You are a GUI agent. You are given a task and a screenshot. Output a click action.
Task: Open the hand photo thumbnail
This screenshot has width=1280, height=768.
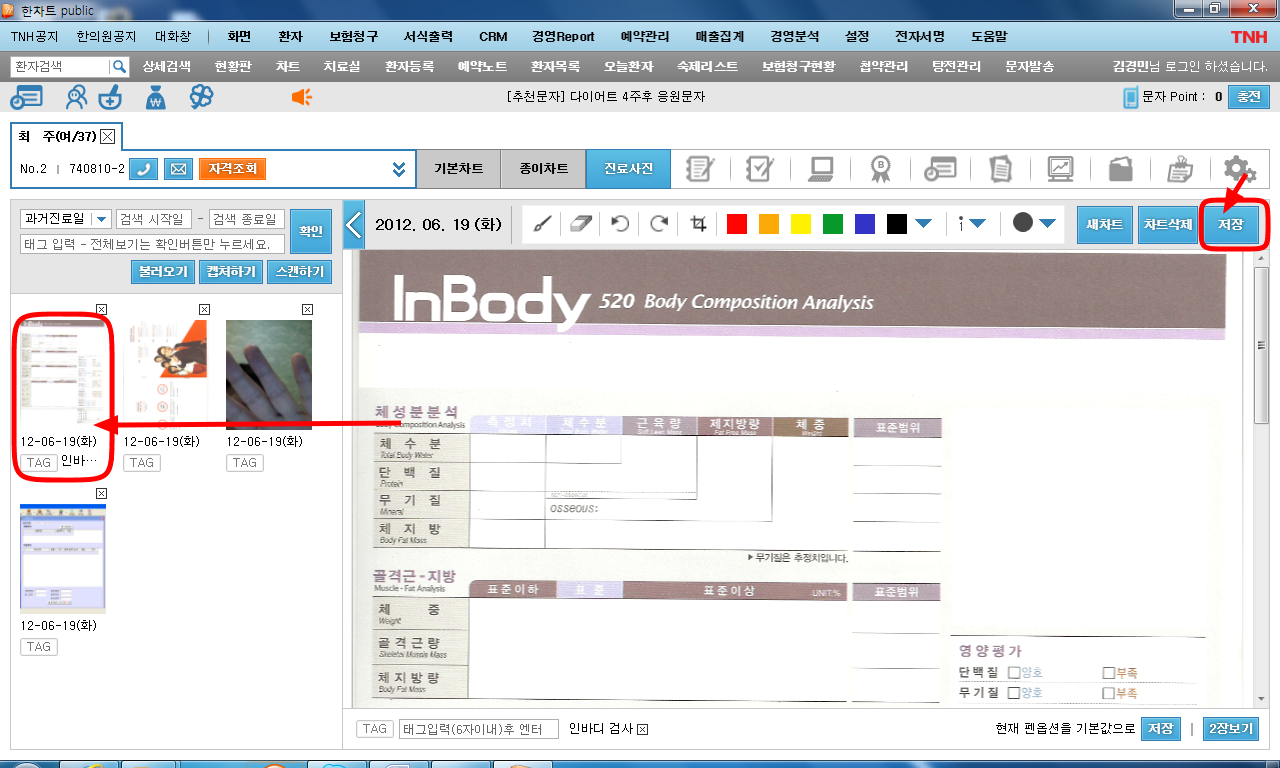click(269, 375)
